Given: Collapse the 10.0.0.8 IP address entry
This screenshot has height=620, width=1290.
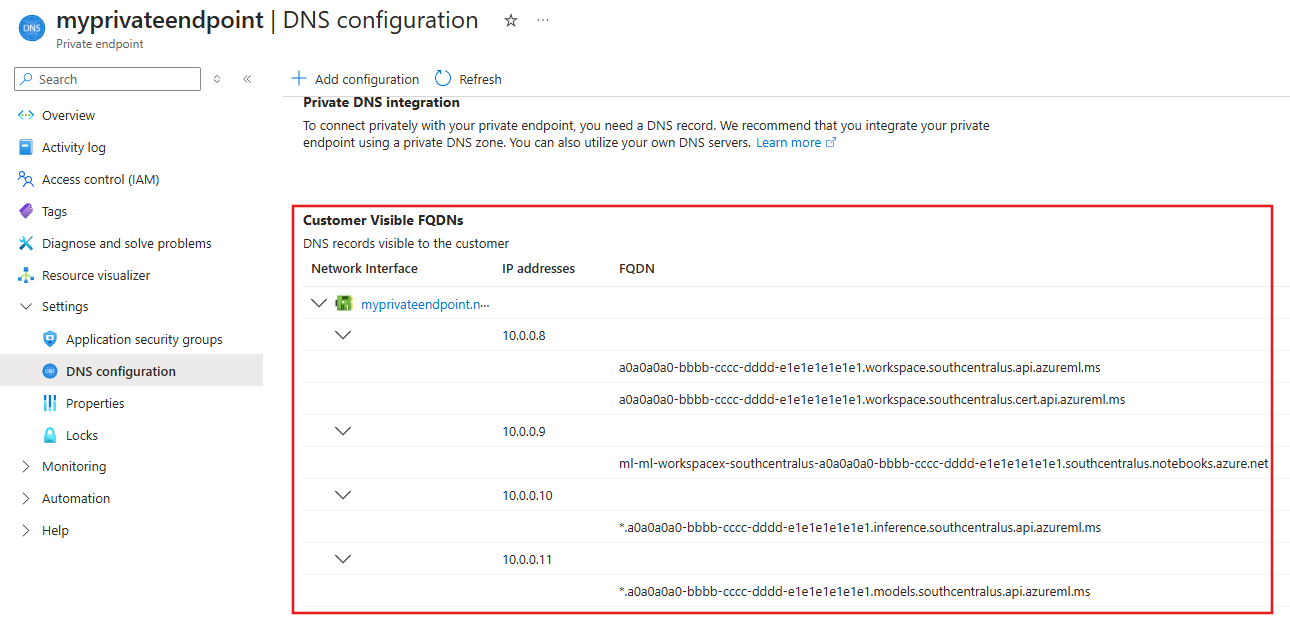Looking at the screenshot, I should coord(344,334).
